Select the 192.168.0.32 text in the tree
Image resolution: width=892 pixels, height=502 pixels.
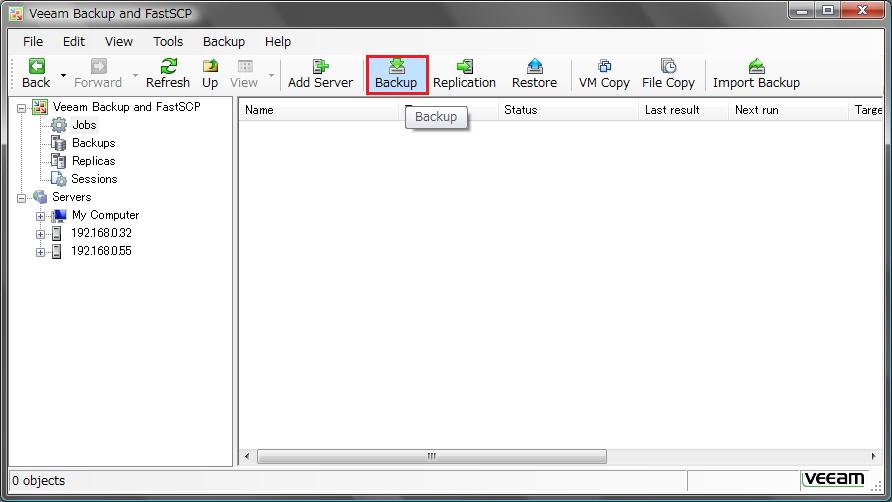point(101,233)
